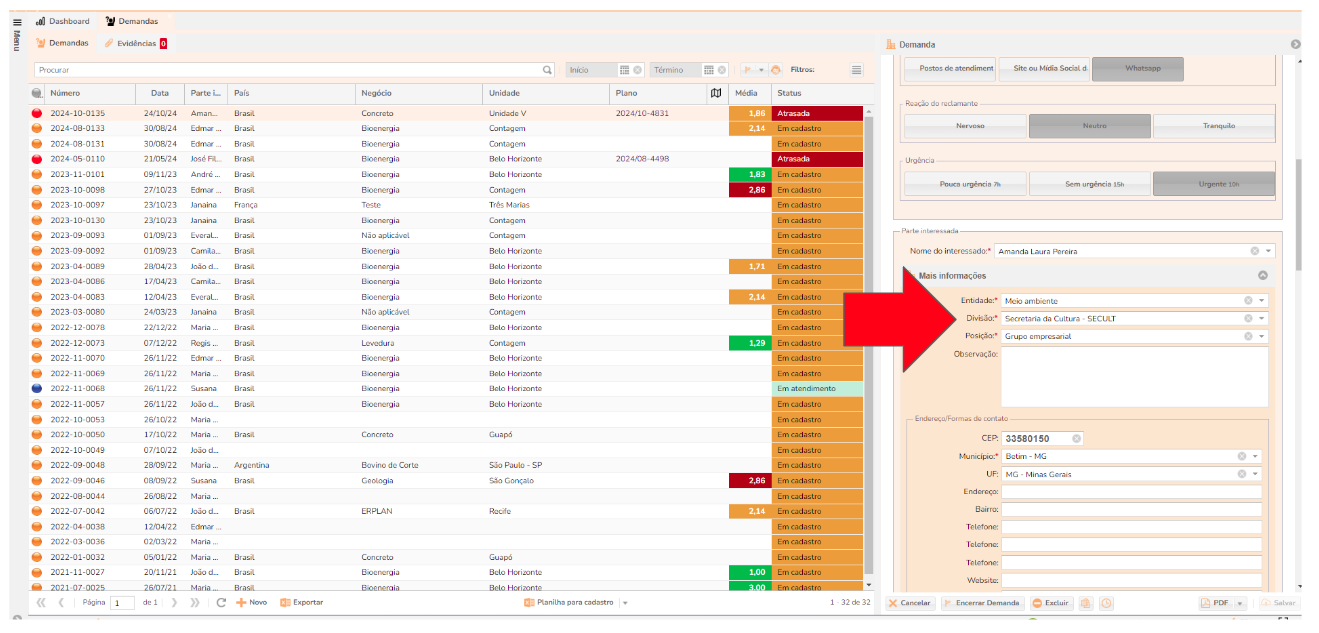Viewport: 1319px width, 633px height.
Task: Go to previous page icon
Action: pyautogui.click(x=61, y=603)
